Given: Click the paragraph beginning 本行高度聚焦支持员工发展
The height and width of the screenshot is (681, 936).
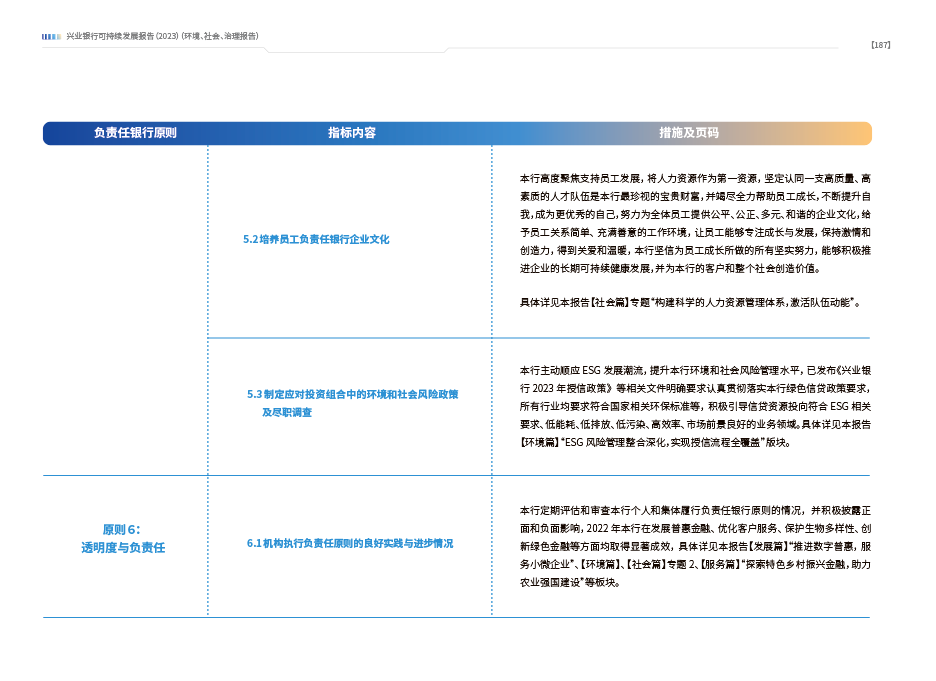Looking at the screenshot, I should (x=694, y=222).
